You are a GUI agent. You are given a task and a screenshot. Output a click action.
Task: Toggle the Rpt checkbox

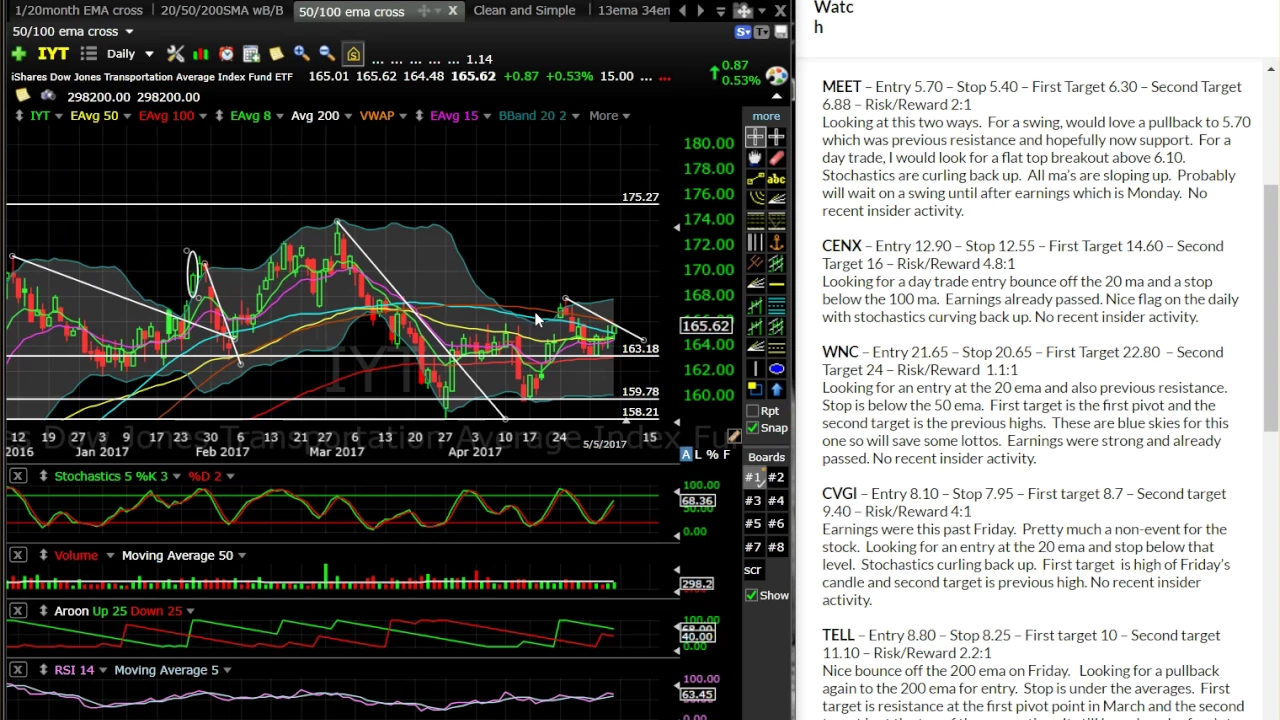753,411
